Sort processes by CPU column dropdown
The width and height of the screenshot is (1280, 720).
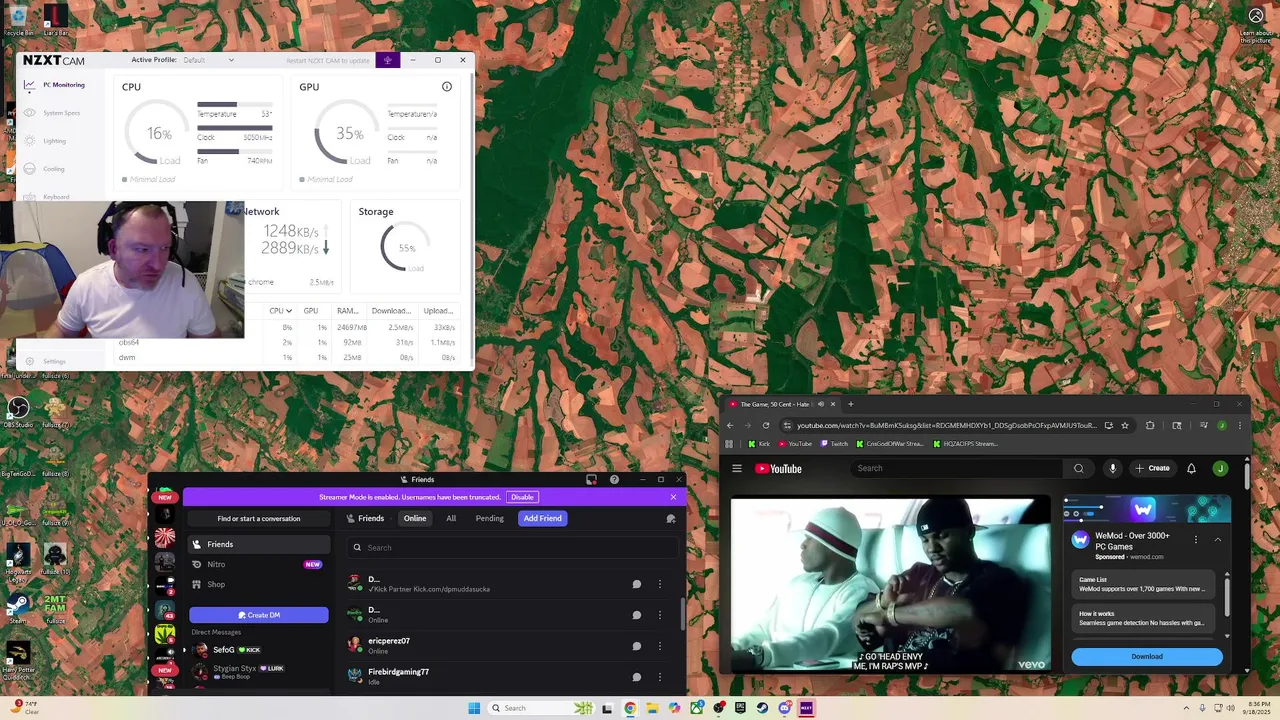point(281,311)
